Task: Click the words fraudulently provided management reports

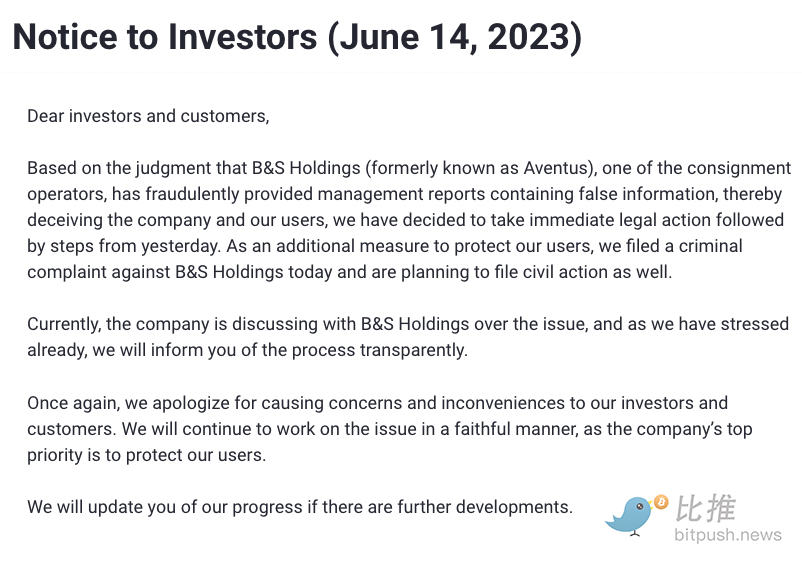Action: [x=315, y=194]
